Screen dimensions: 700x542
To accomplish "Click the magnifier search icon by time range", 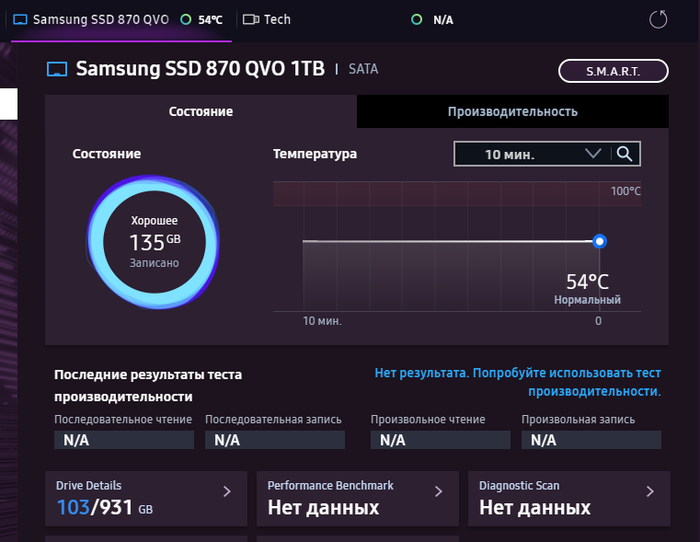I will point(625,154).
